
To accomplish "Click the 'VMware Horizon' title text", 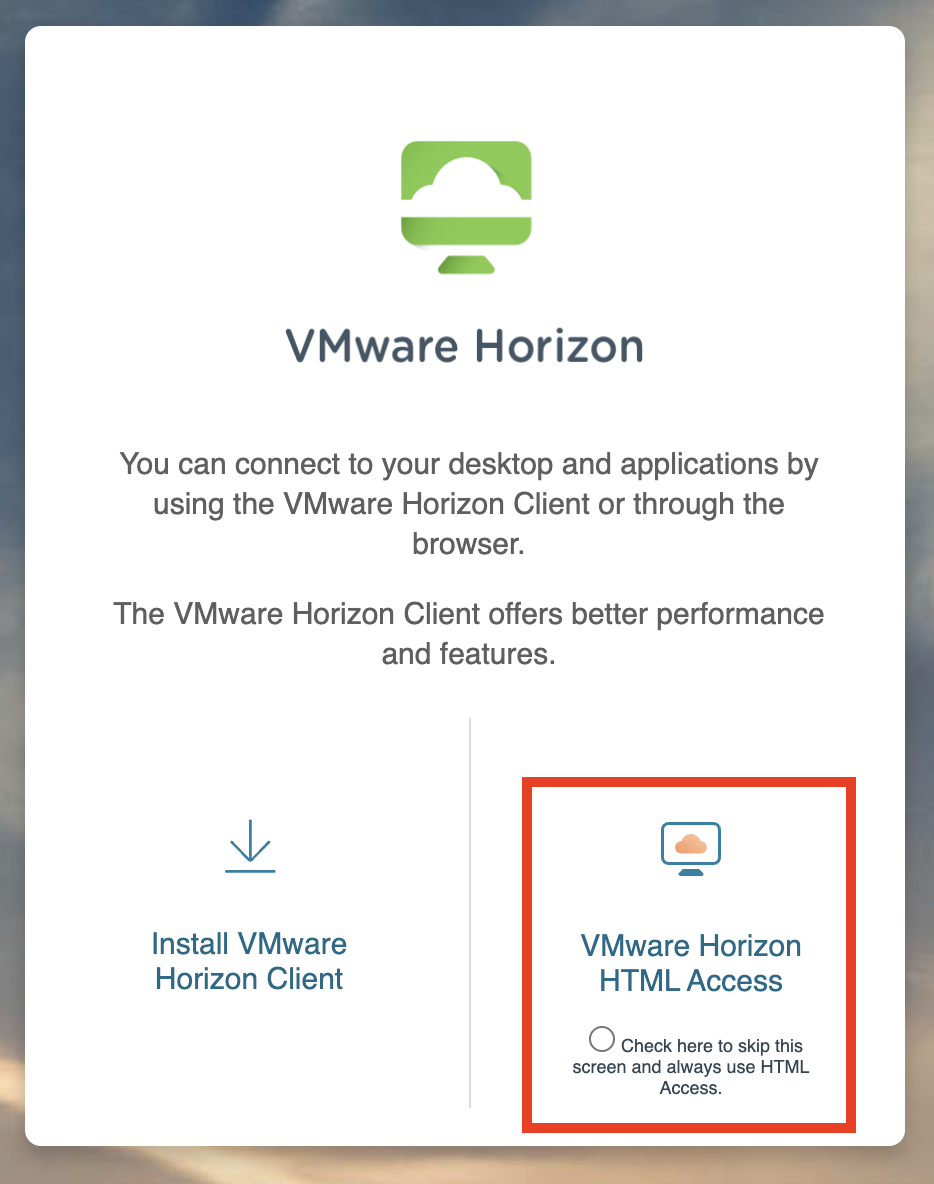I will [464, 347].
